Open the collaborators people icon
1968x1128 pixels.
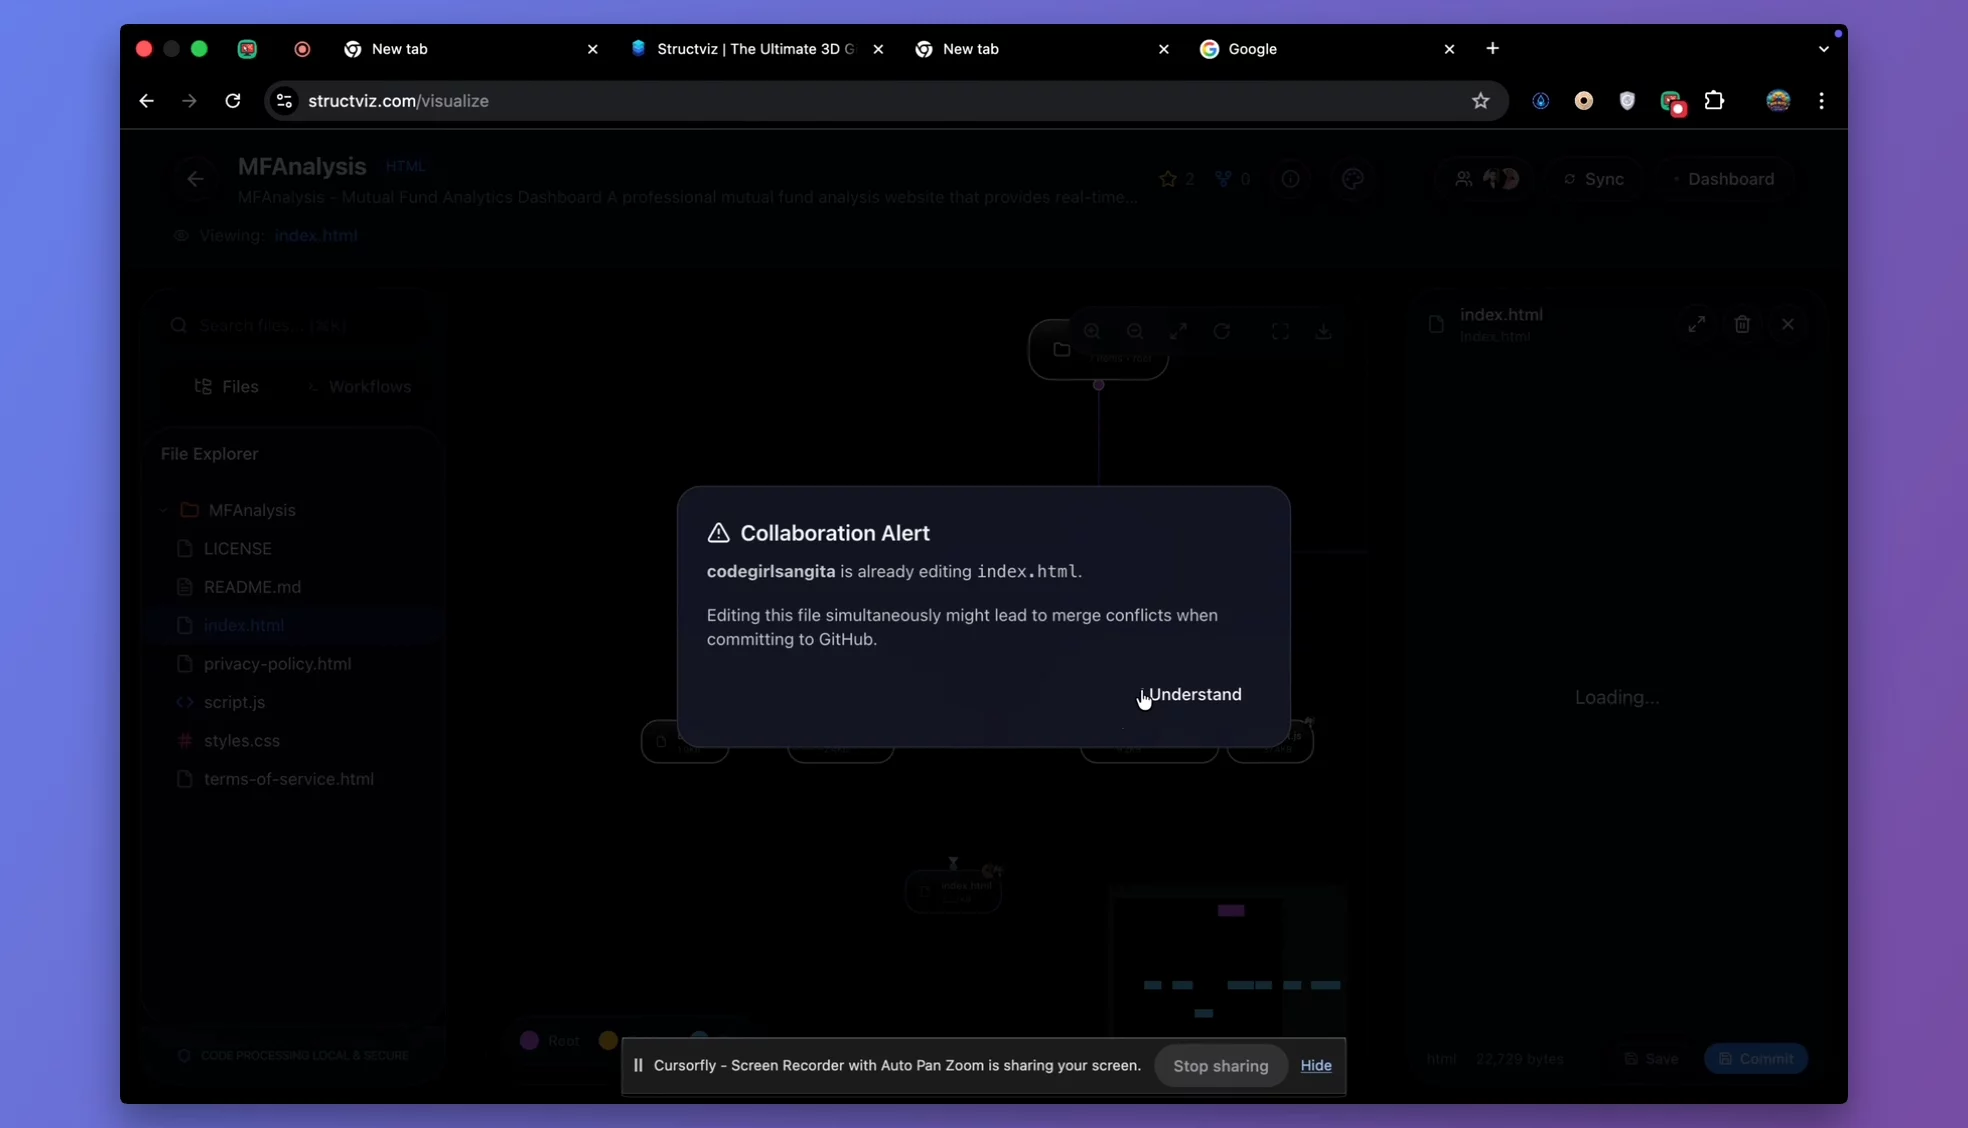1463,179
